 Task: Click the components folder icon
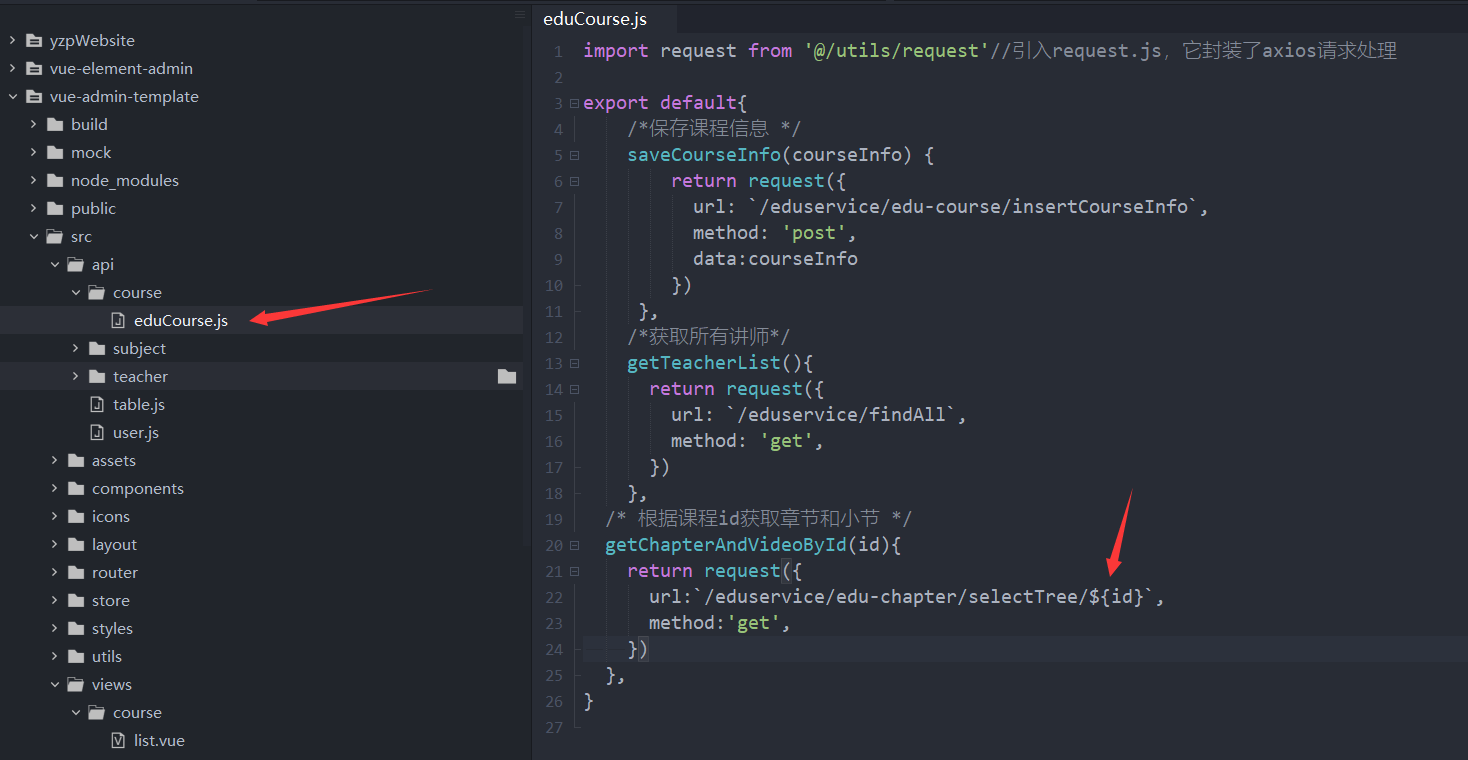(x=76, y=489)
